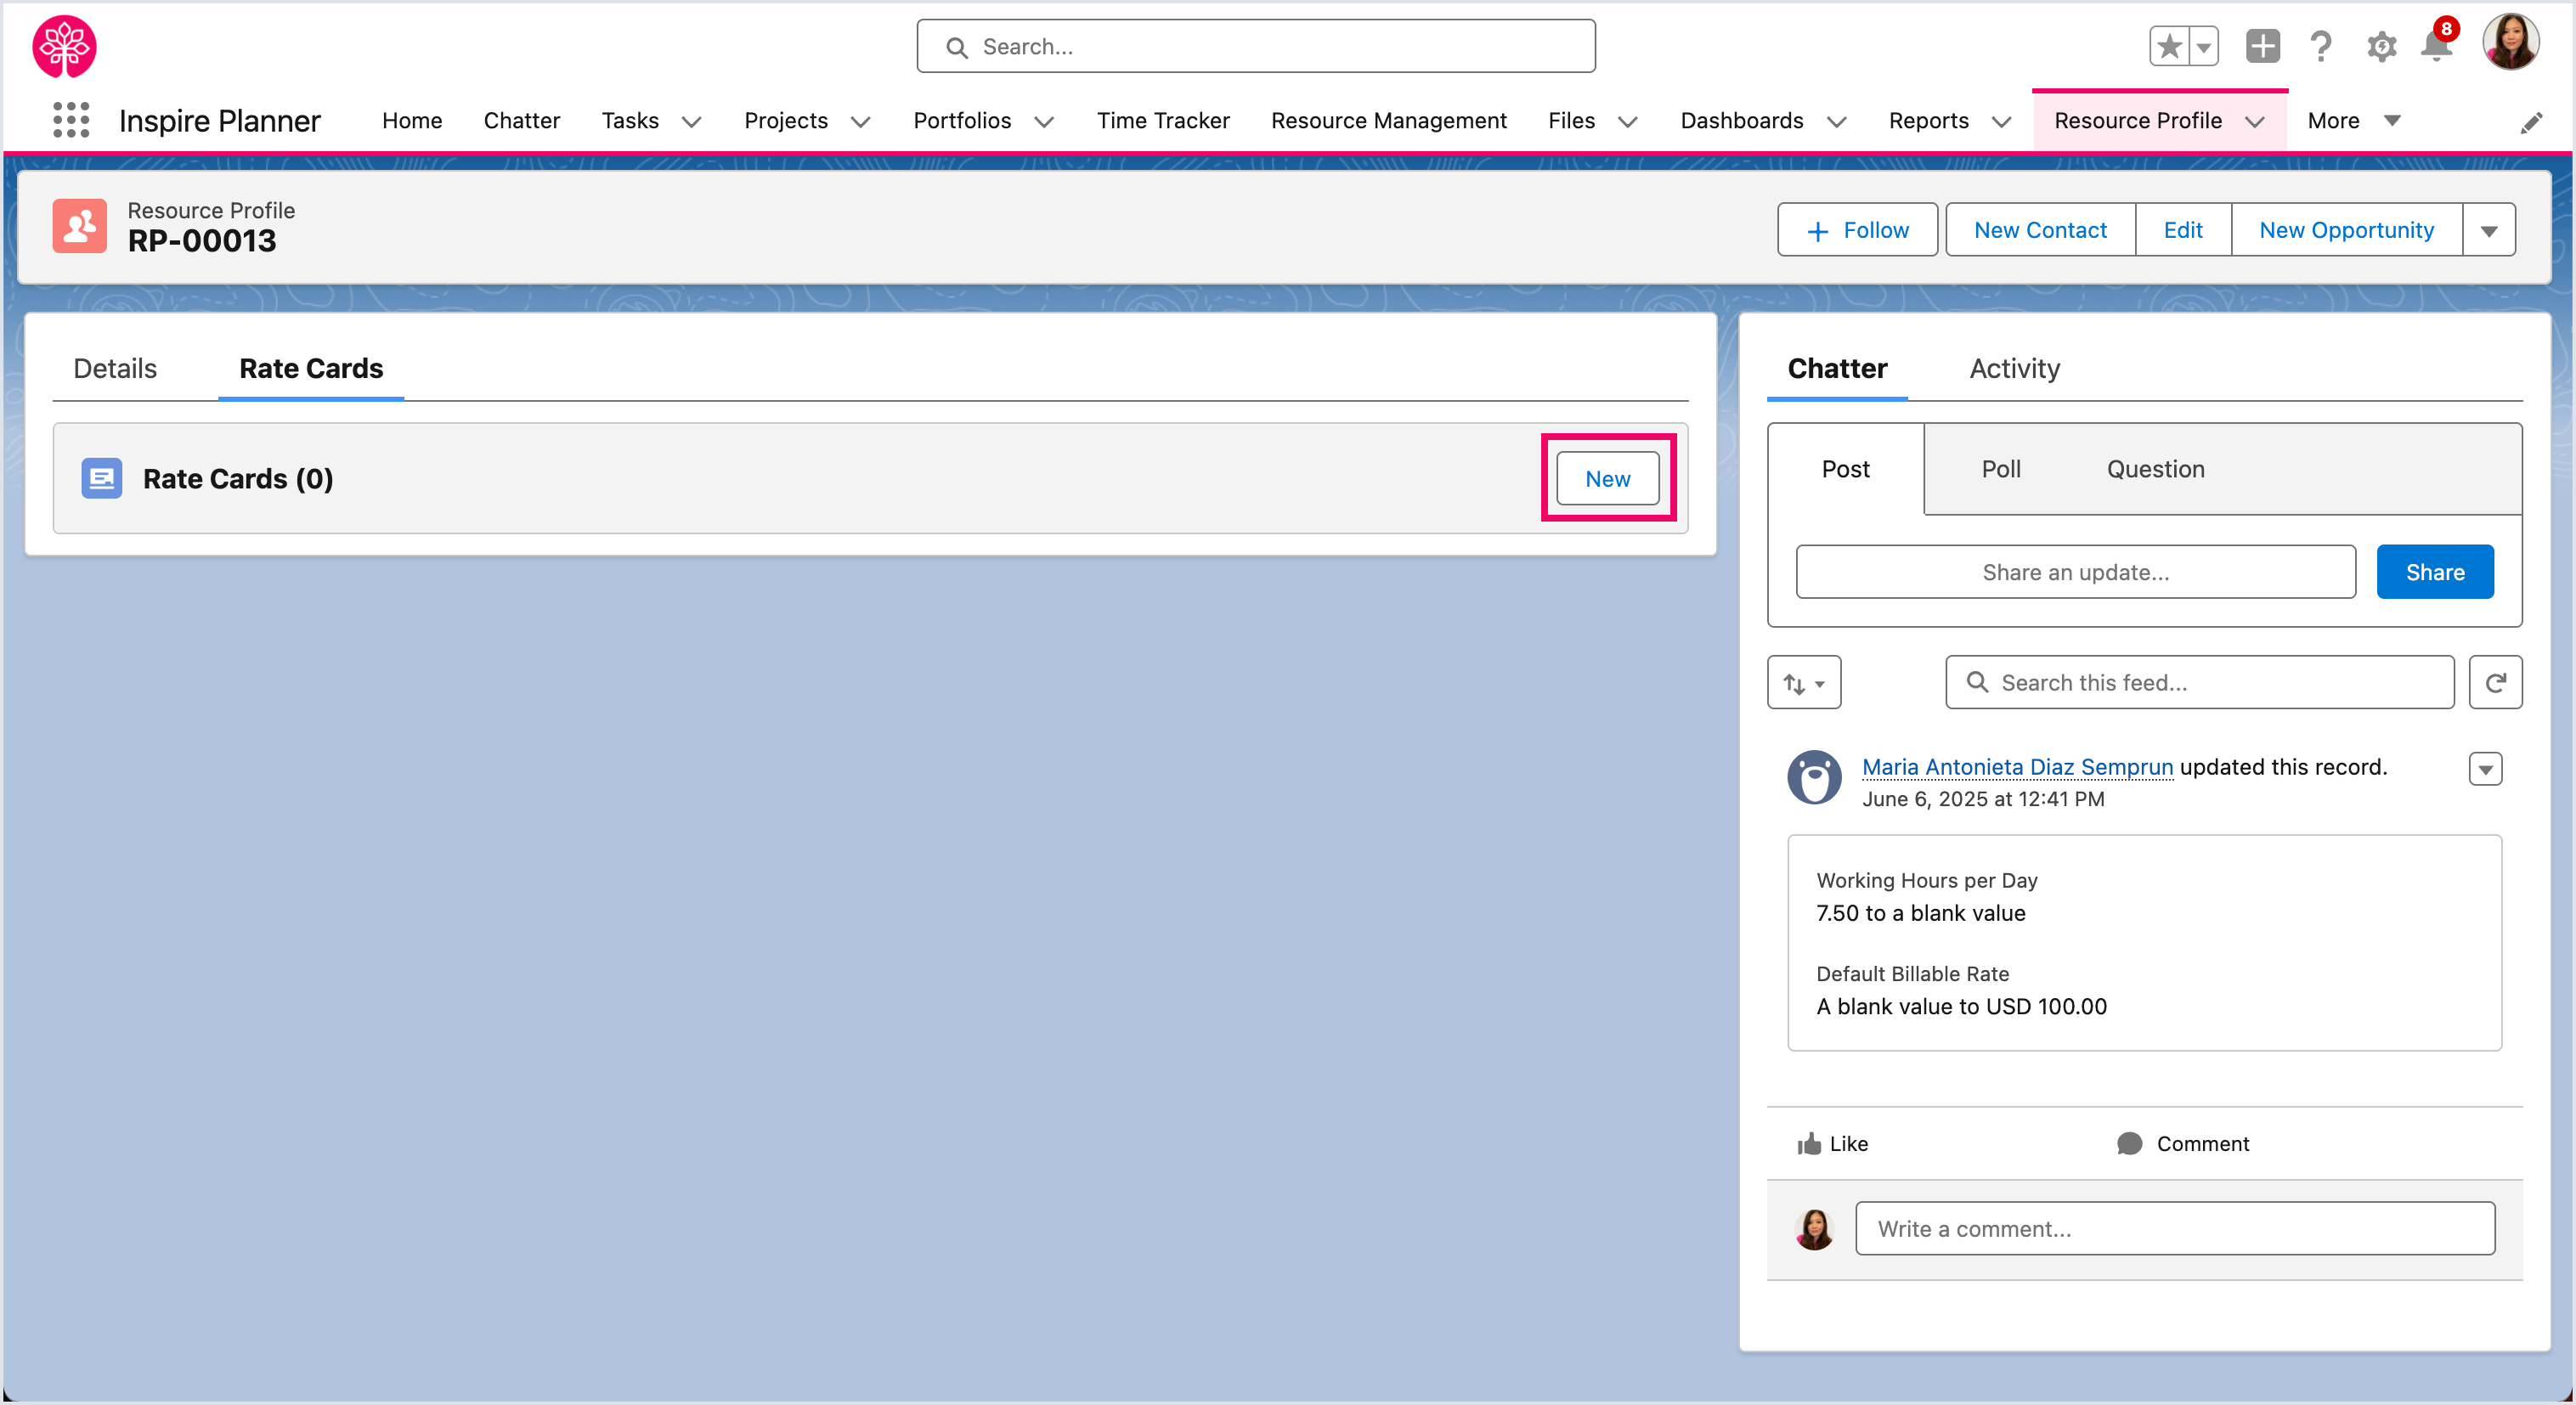Click Comment on the feed post
The height and width of the screenshot is (1405, 2576).
tap(2183, 1143)
